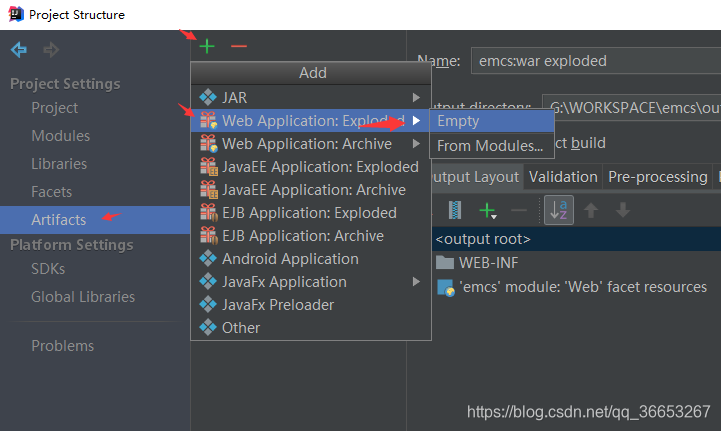Expand the JavaFx Application submenu arrow
721x431 pixels.
tap(416, 281)
